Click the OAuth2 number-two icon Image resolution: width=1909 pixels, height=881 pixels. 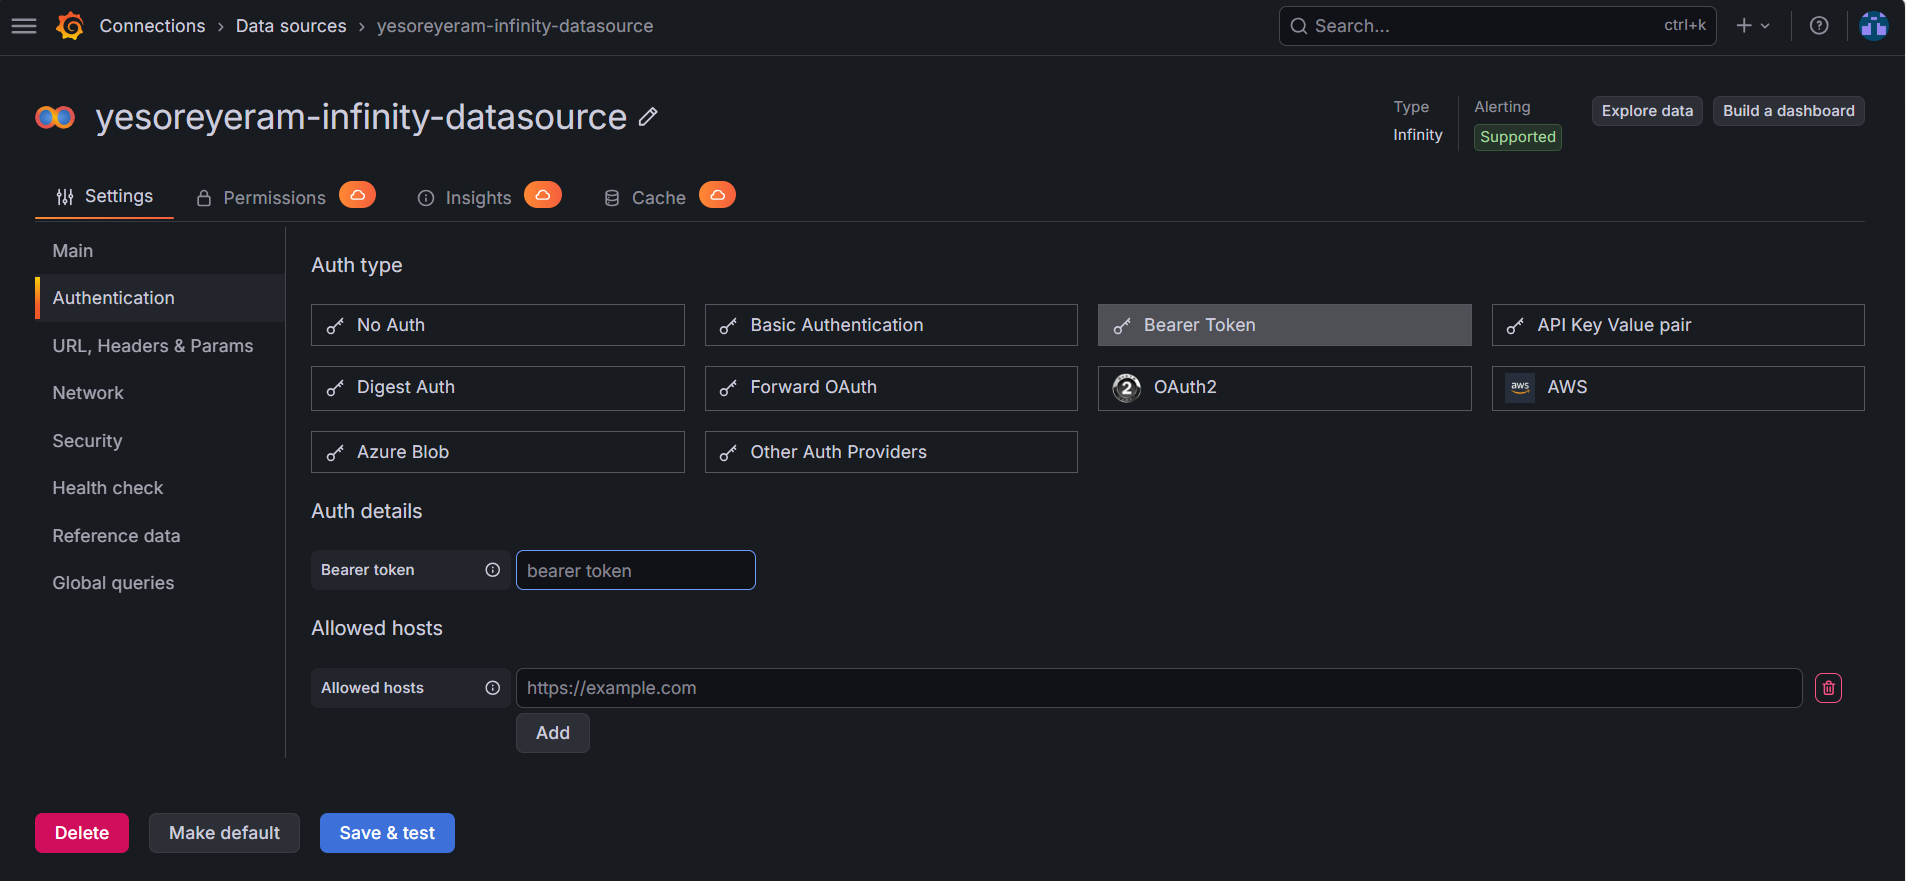click(1127, 388)
